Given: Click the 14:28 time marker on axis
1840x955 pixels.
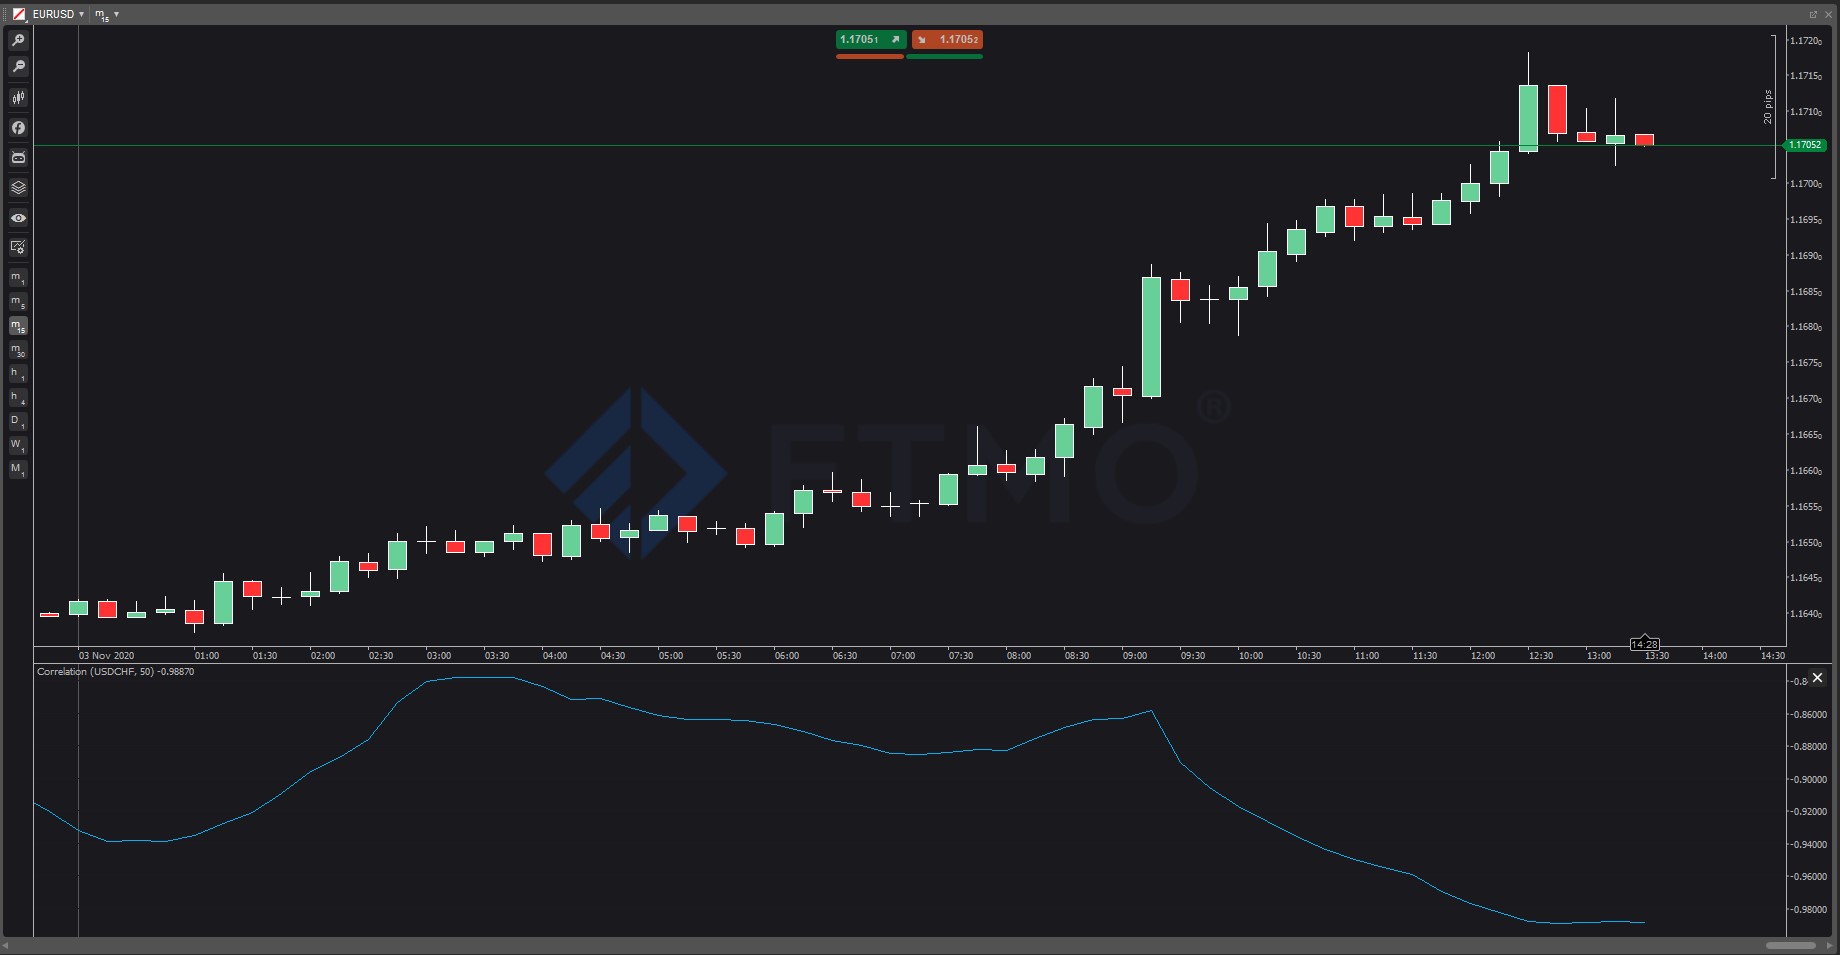Looking at the screenshot, I should click(x=1645, y=644).
